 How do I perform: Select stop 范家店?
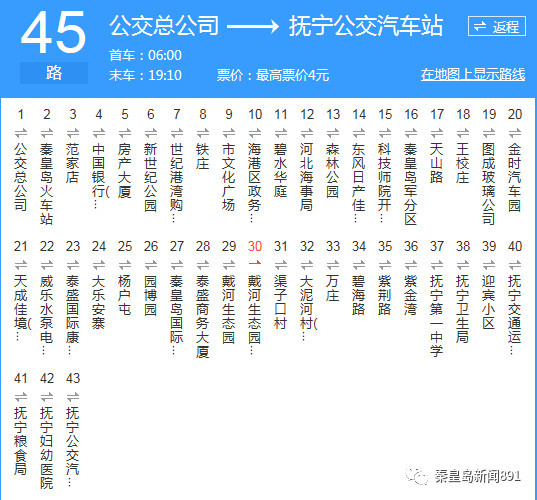pyautogui.click(x=73, y=163)
